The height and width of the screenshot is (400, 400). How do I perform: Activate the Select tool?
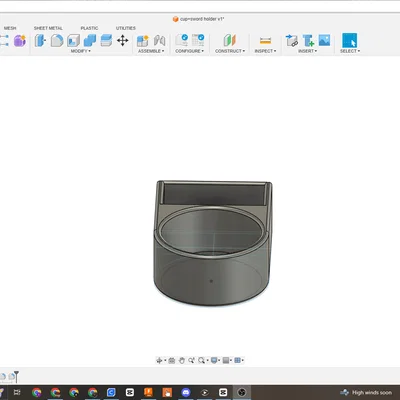tap(349, 40)
